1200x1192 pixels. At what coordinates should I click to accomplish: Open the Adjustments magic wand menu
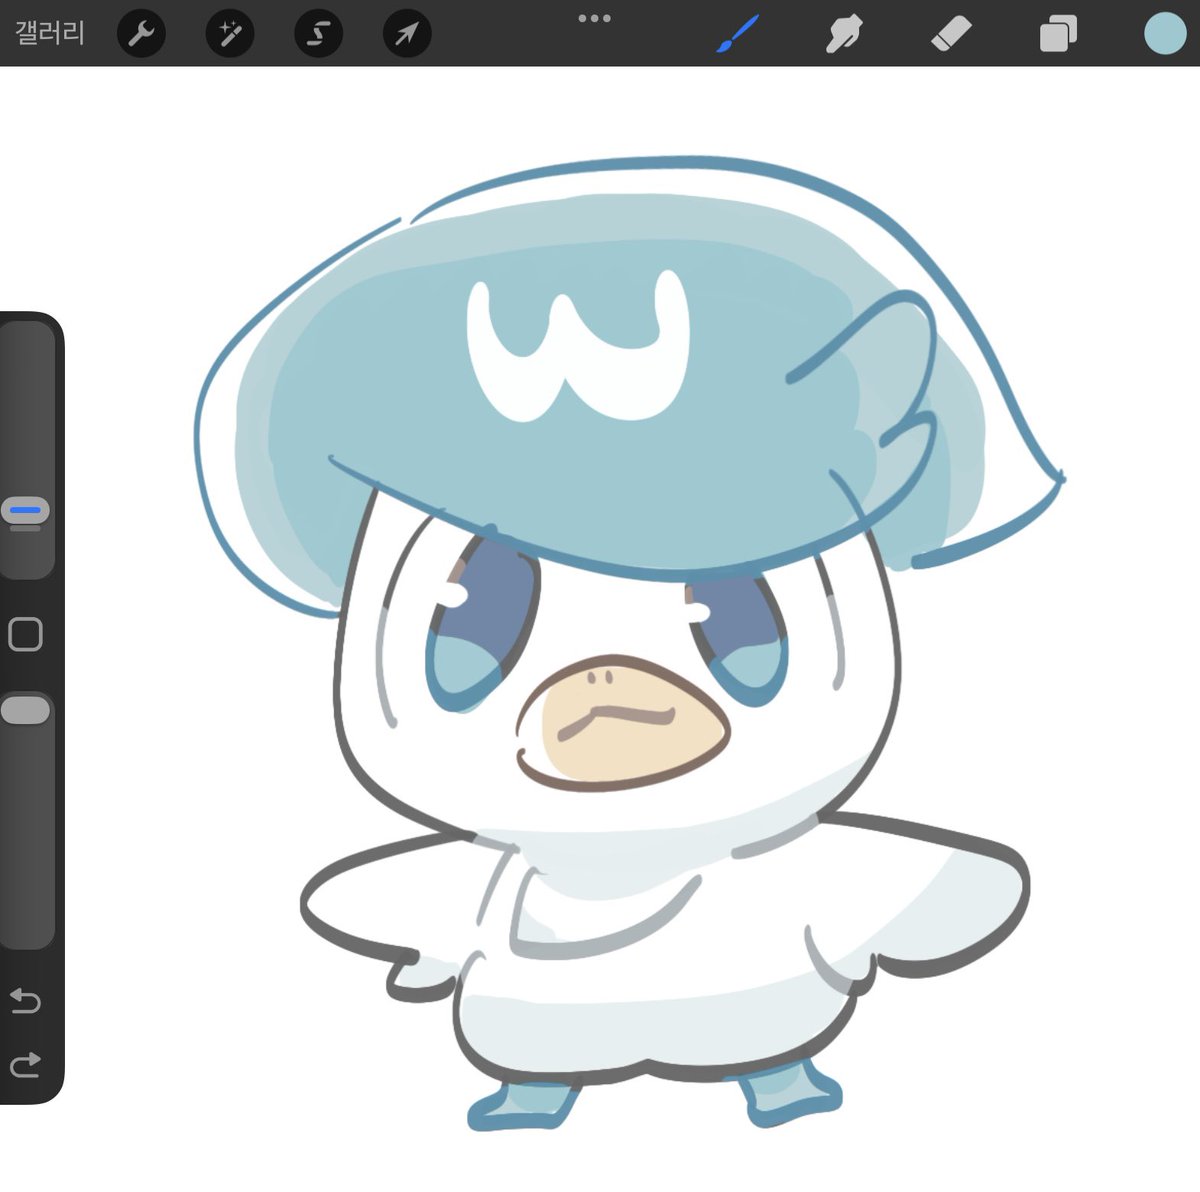coord(230,34)
